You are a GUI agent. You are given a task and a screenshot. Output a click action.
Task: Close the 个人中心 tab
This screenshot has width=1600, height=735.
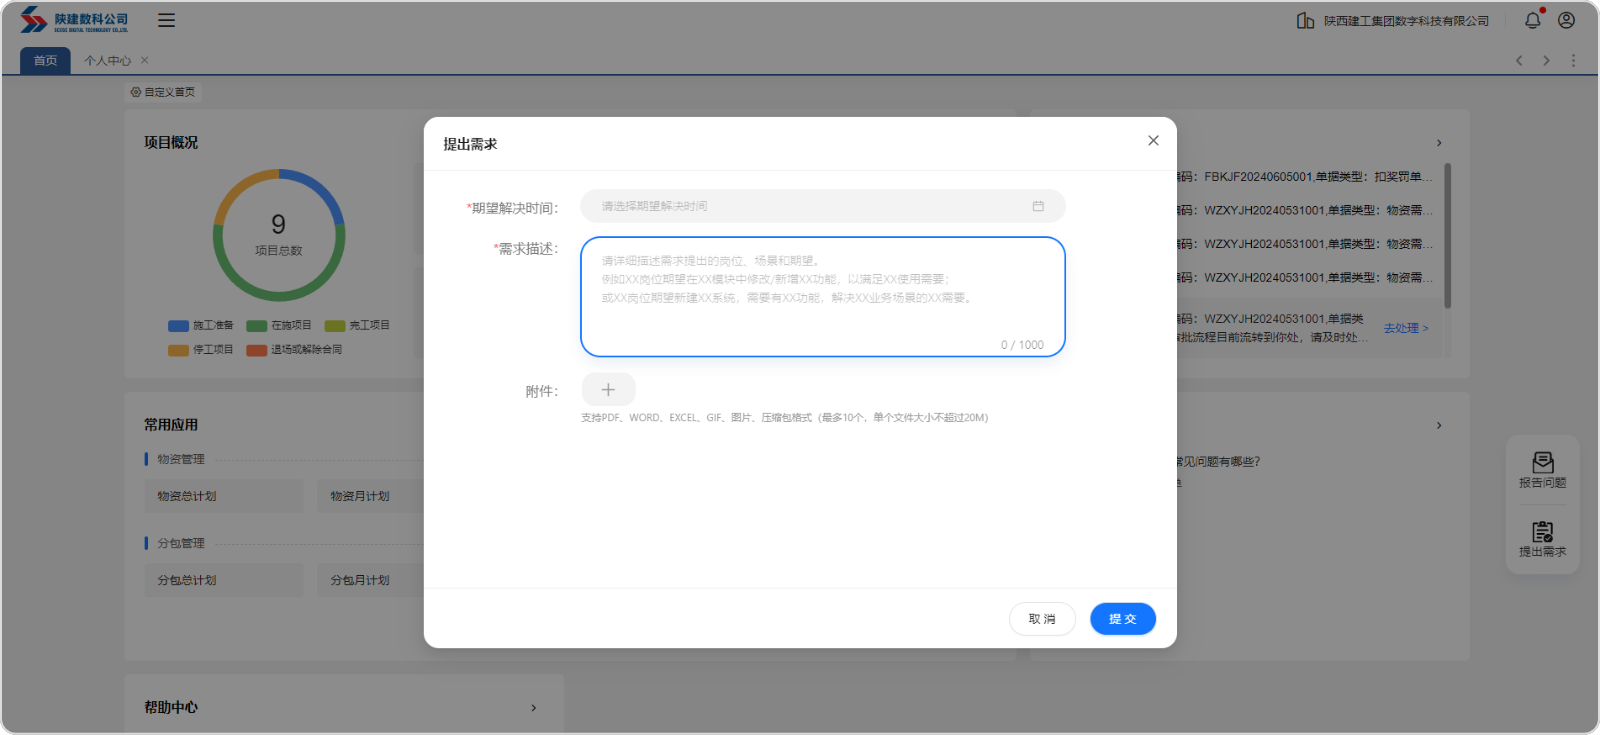(x=145, y=60)
